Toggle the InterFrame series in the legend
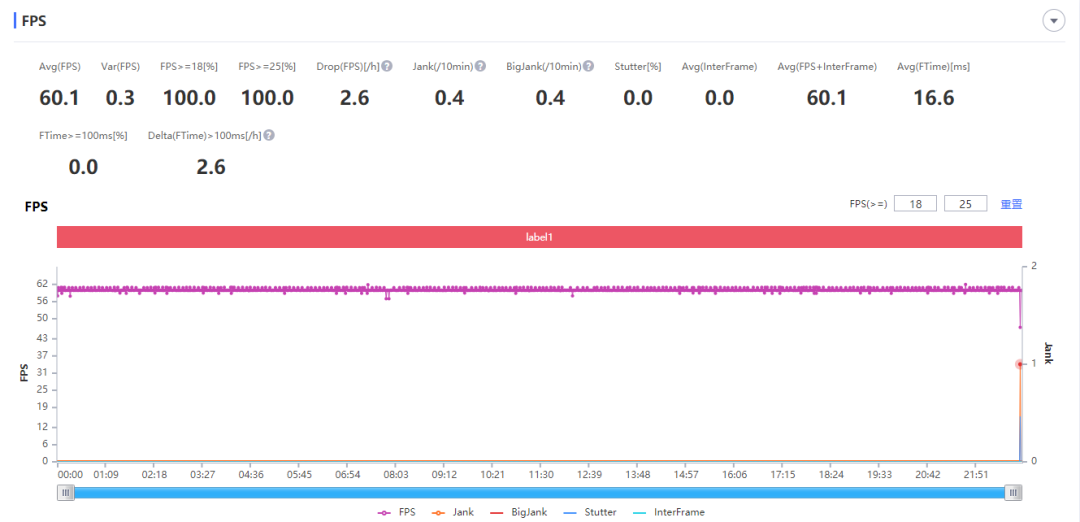1080x522 pixels. (668, 512)
